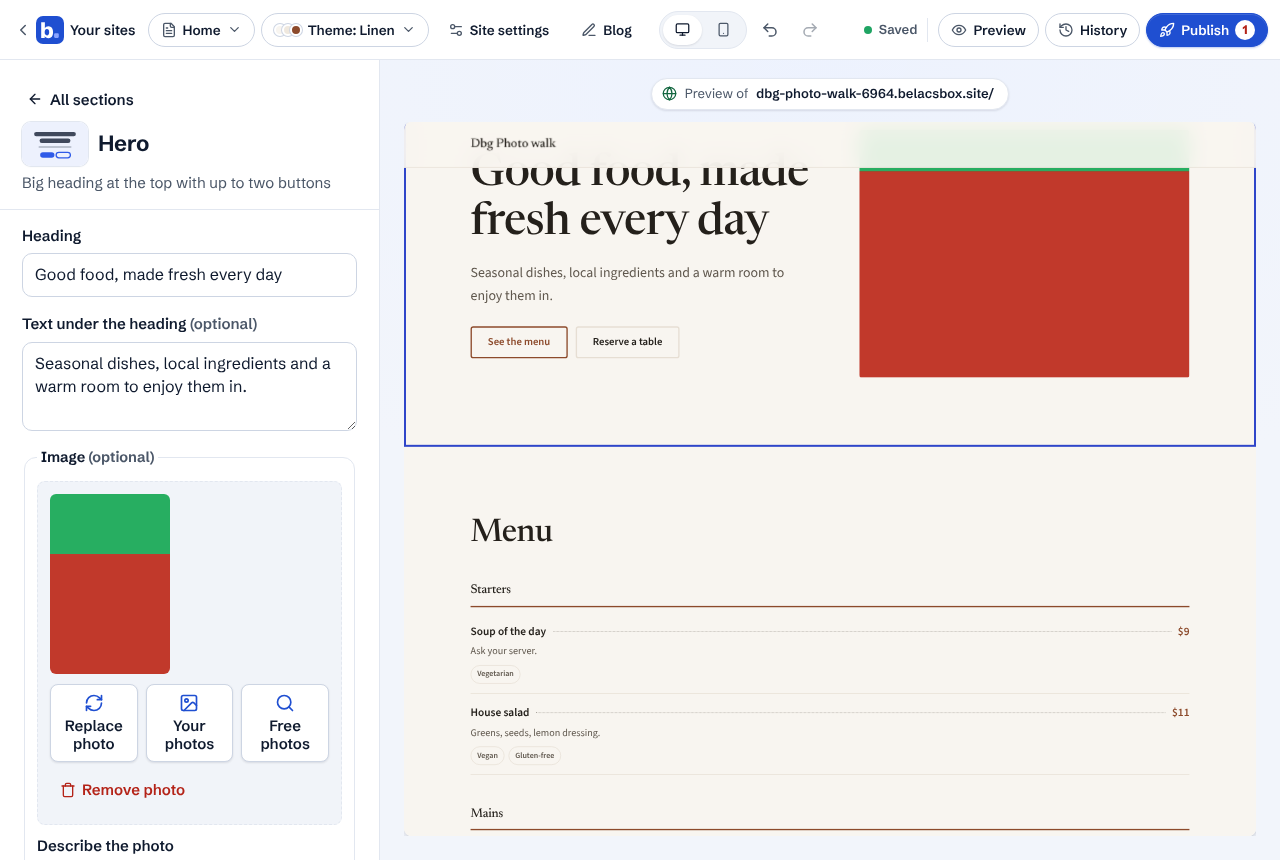This screenshot has width=1280, height=860.
Task: Undo the last change
Action: [770, 30]
